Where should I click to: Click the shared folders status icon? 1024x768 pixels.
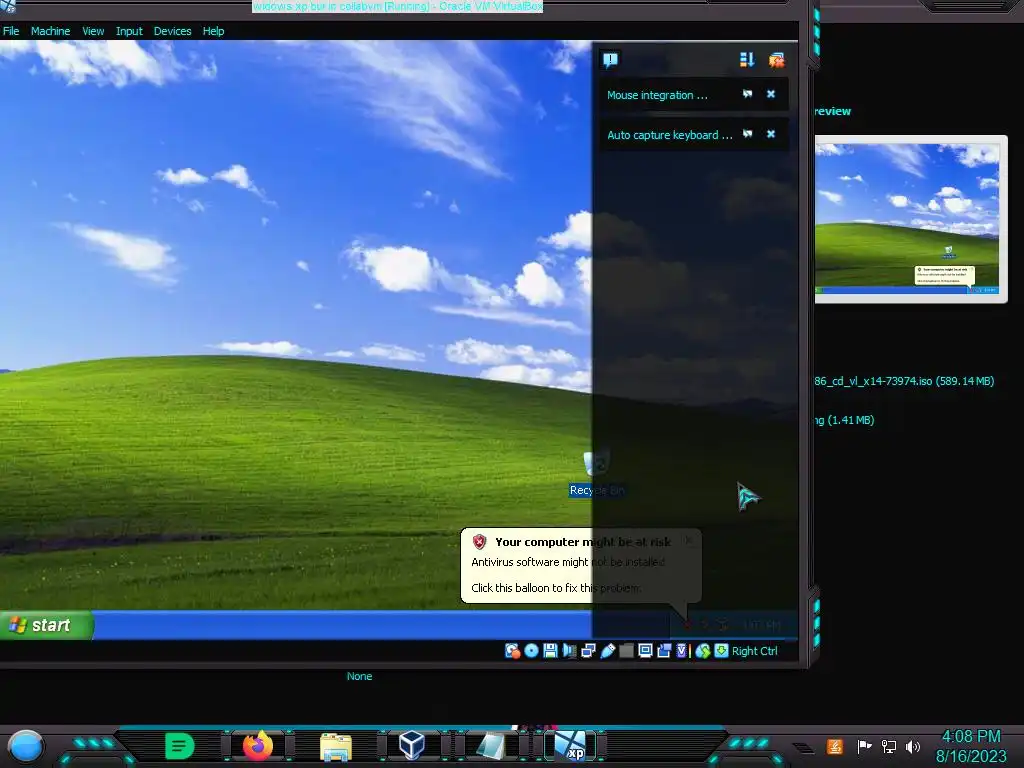tap(626, 650)
